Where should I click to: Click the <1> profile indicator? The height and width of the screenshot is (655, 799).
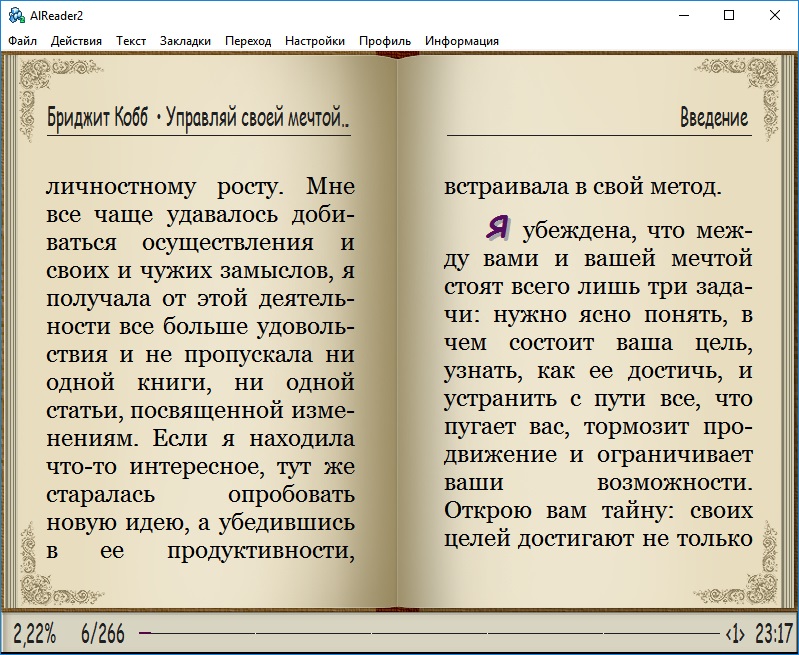[735, 634]
